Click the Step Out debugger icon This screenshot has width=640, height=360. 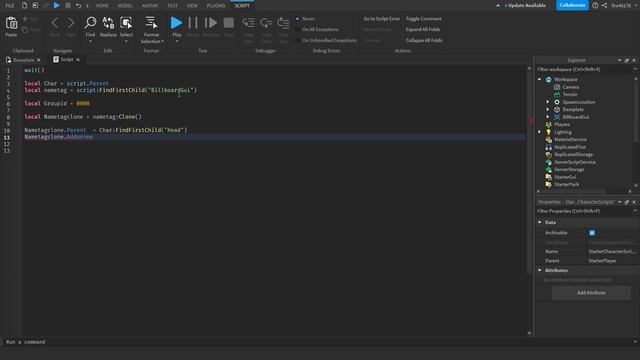[x=283, y=23]
